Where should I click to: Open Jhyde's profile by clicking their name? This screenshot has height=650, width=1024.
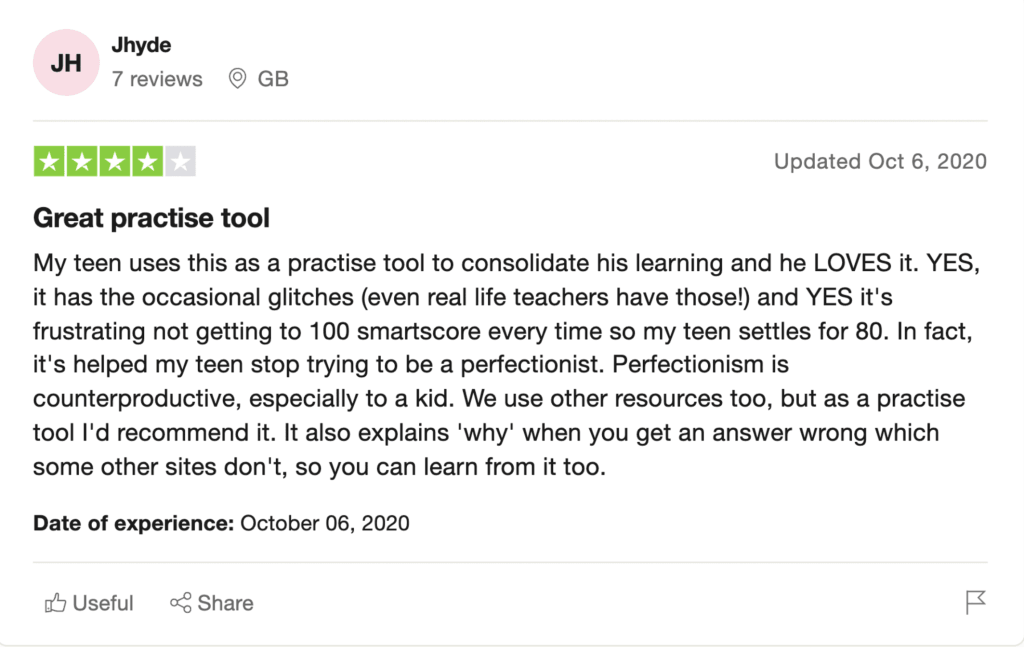tap(141, 44)
